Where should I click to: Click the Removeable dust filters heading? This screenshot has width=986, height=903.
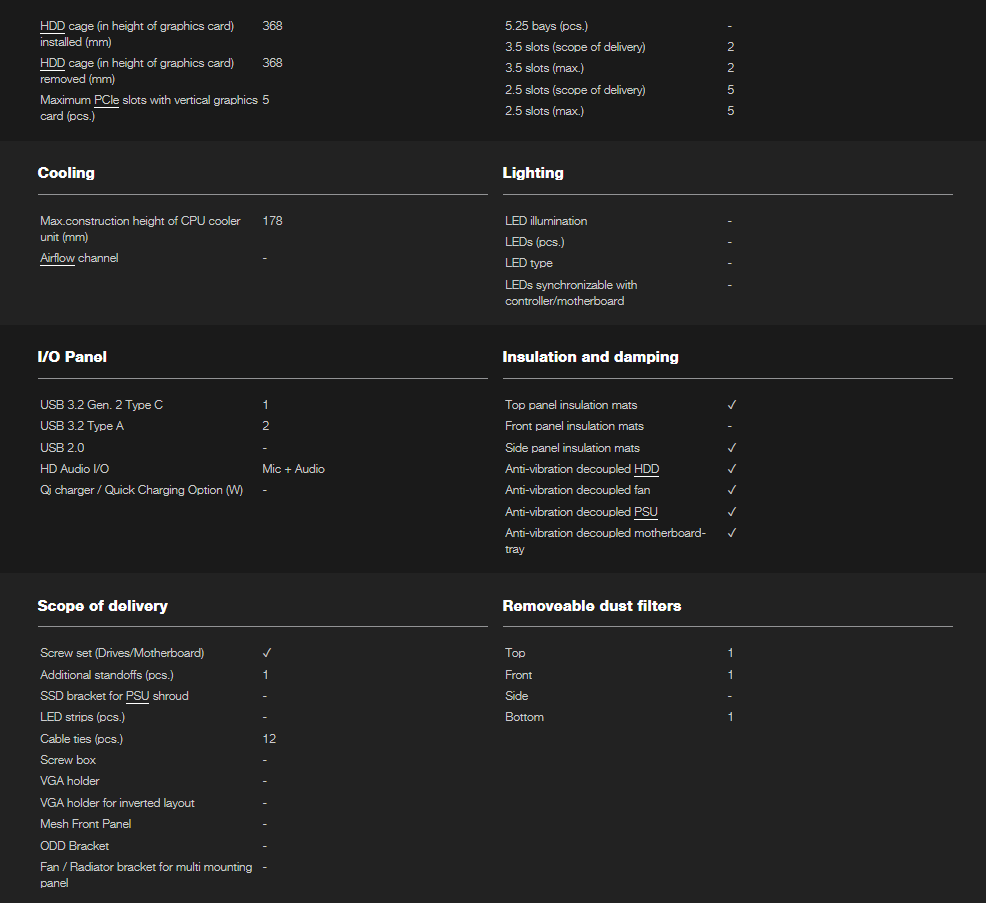pos(591,606)
